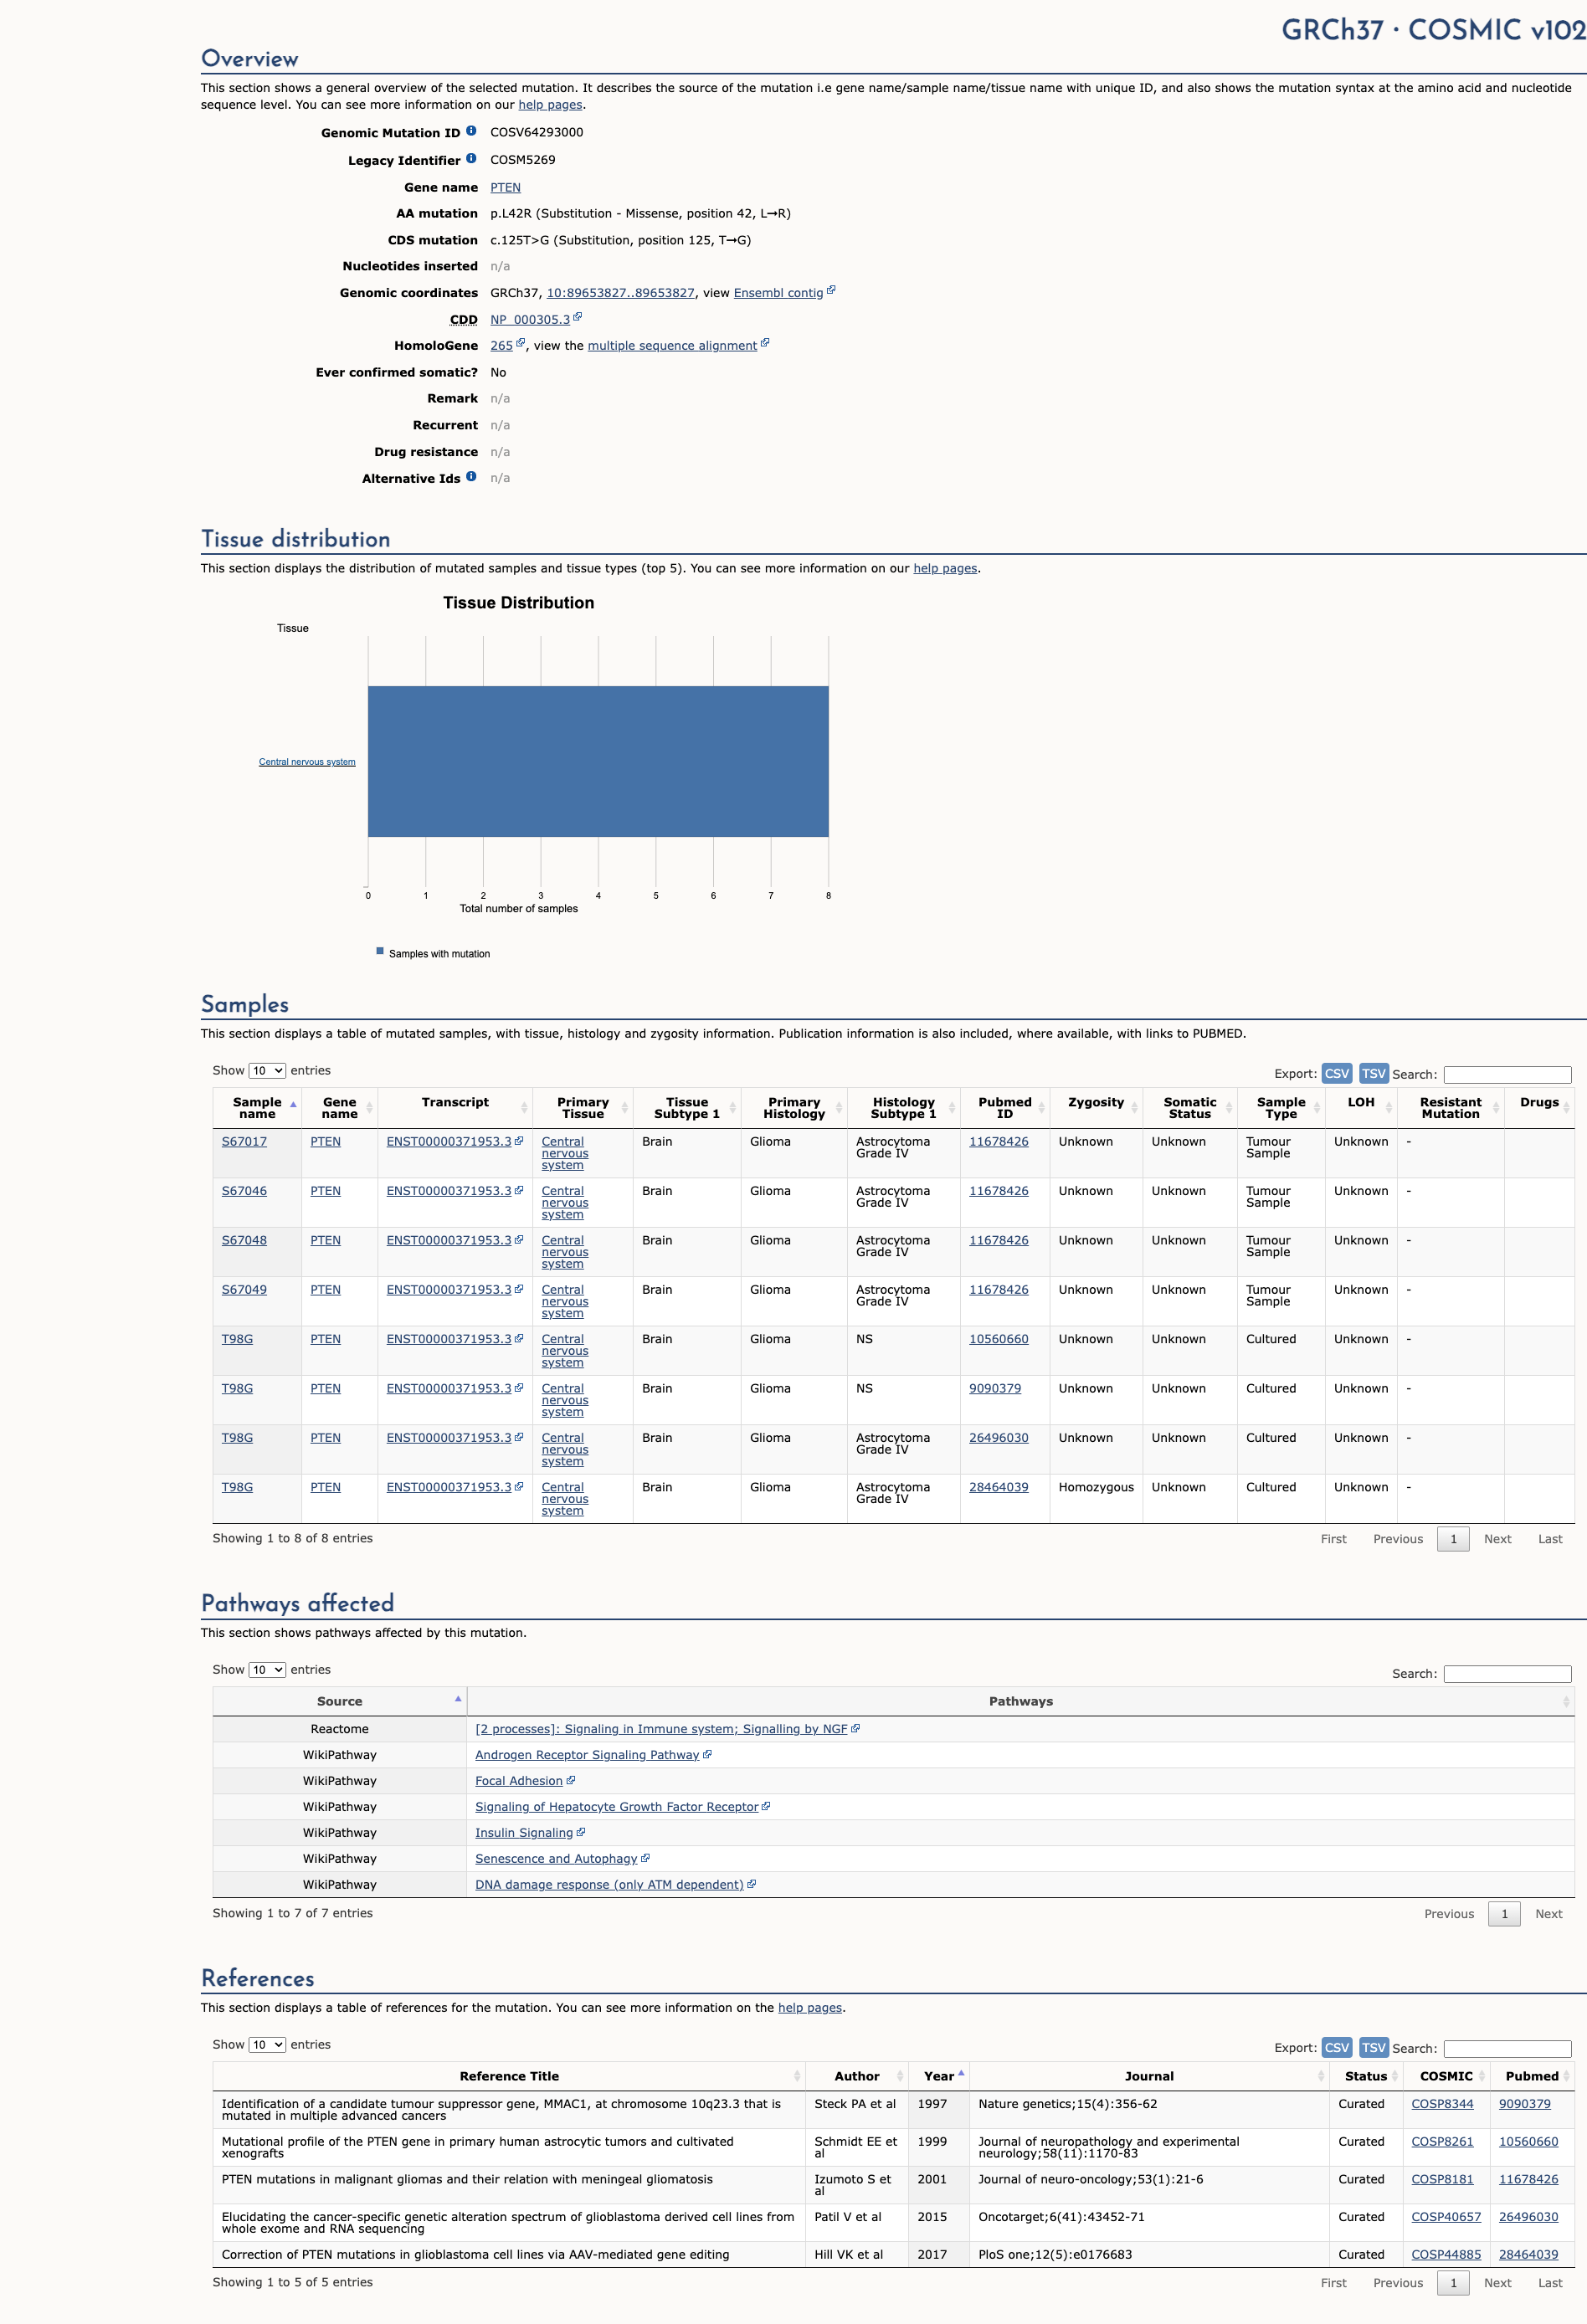Click external icon after Androgen Receptor Signaling Pathway
The width and height of the screenshot is (1587, 2324).
coord(707,1754)
